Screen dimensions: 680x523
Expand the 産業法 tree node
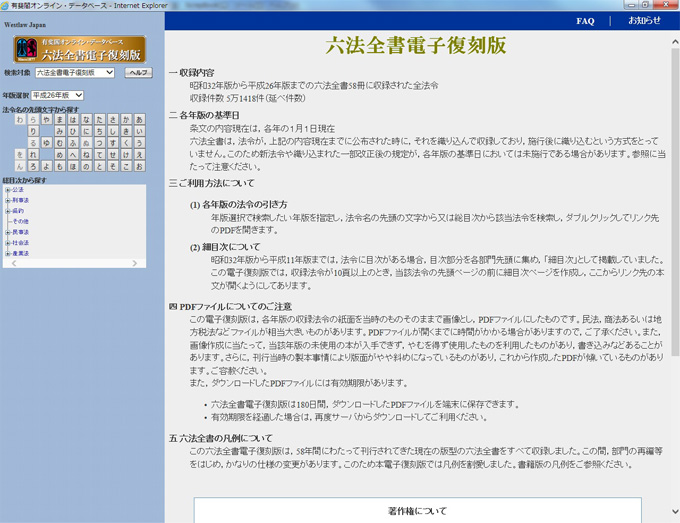(7, 253)
